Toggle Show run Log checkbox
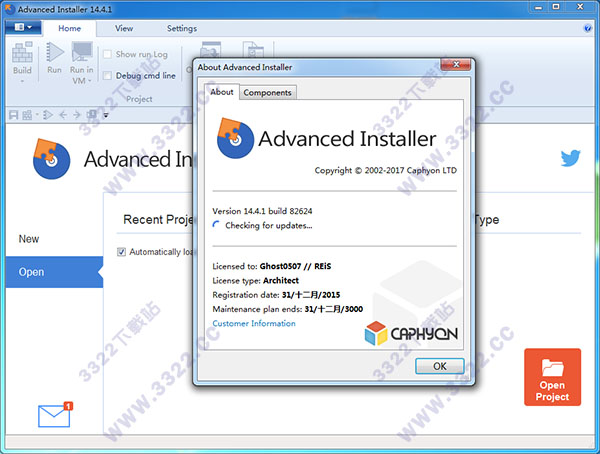The height and width of the screenshot is (454, 600). point(108,54)
